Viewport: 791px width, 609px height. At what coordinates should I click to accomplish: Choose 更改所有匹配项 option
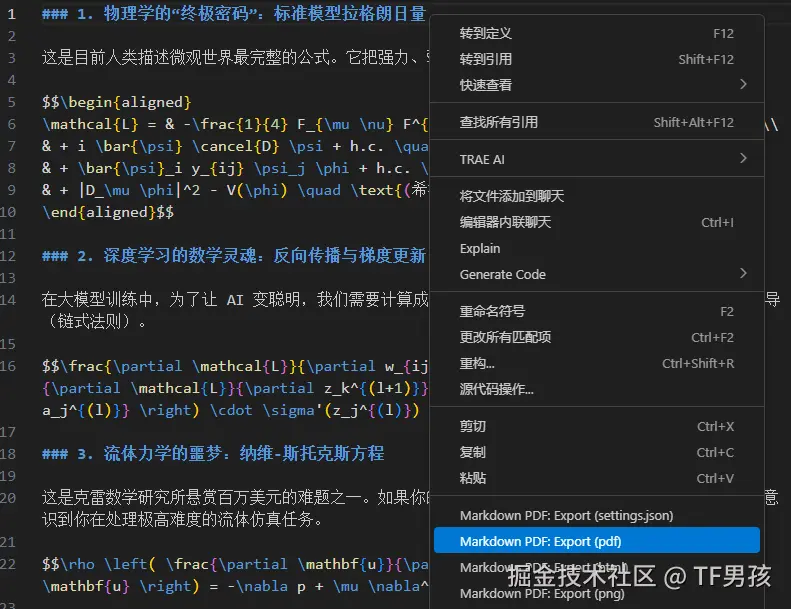(597, 338)
